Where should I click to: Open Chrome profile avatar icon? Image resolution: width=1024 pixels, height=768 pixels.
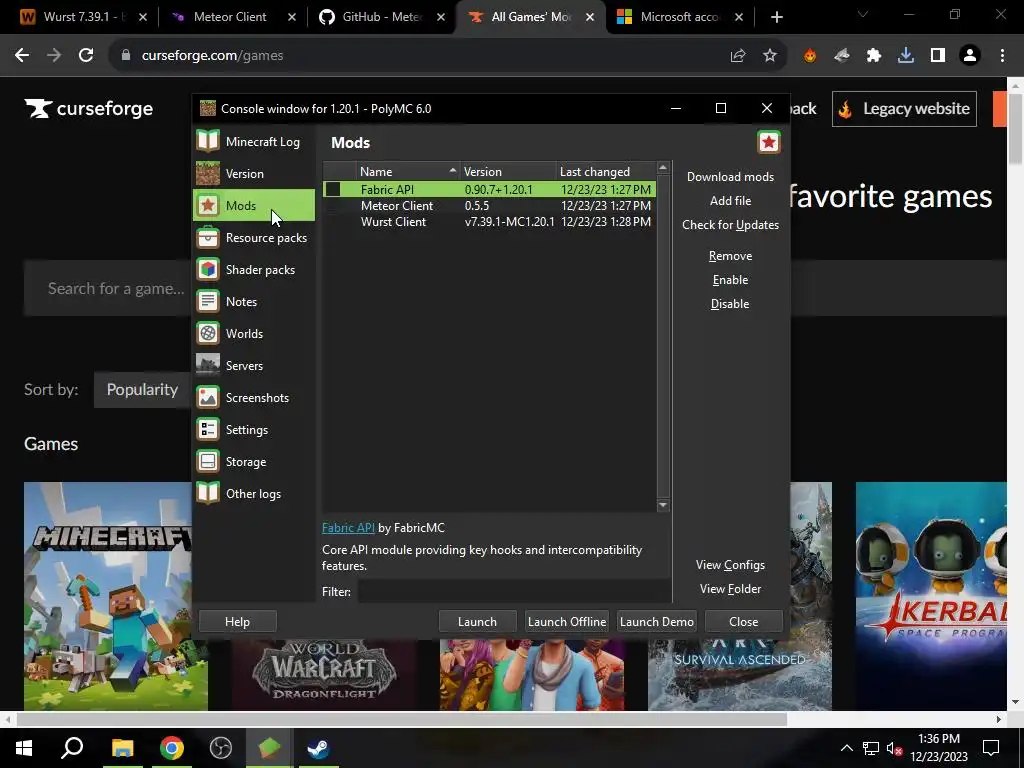[970, 56]
